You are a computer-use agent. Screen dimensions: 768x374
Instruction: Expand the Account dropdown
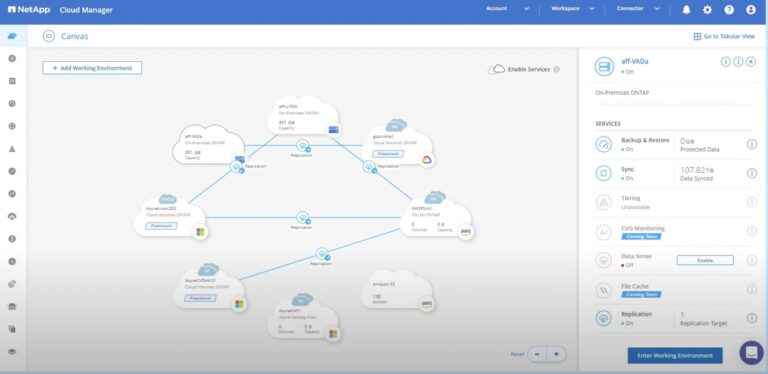click(507, 9)
